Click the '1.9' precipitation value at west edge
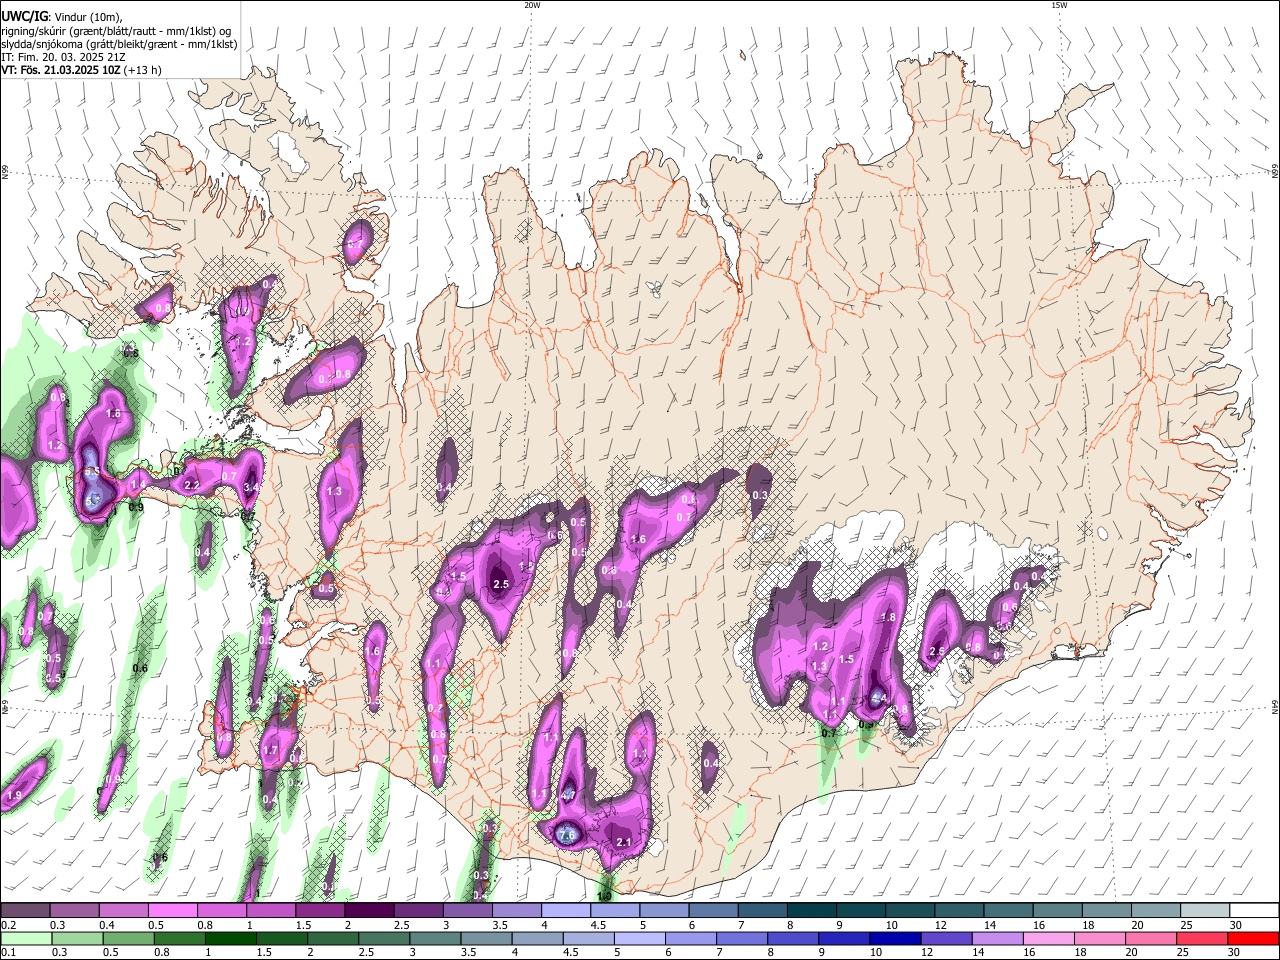1280x960 pixels. point(14,796)
